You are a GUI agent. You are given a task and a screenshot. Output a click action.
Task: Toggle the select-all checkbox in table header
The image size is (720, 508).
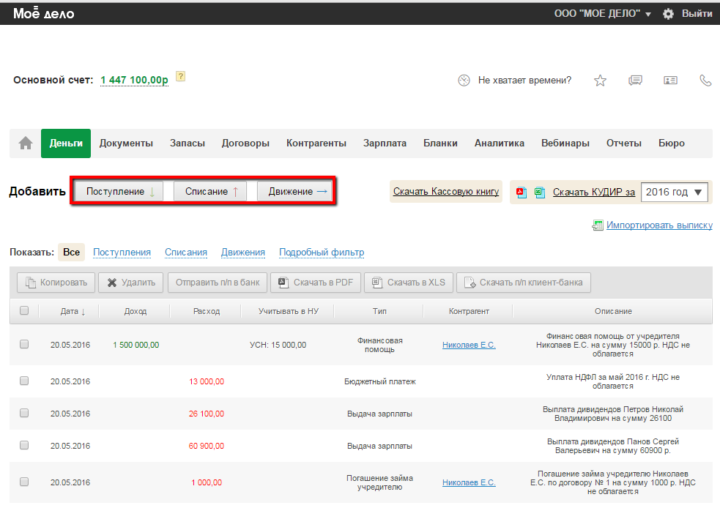[24, 311]
